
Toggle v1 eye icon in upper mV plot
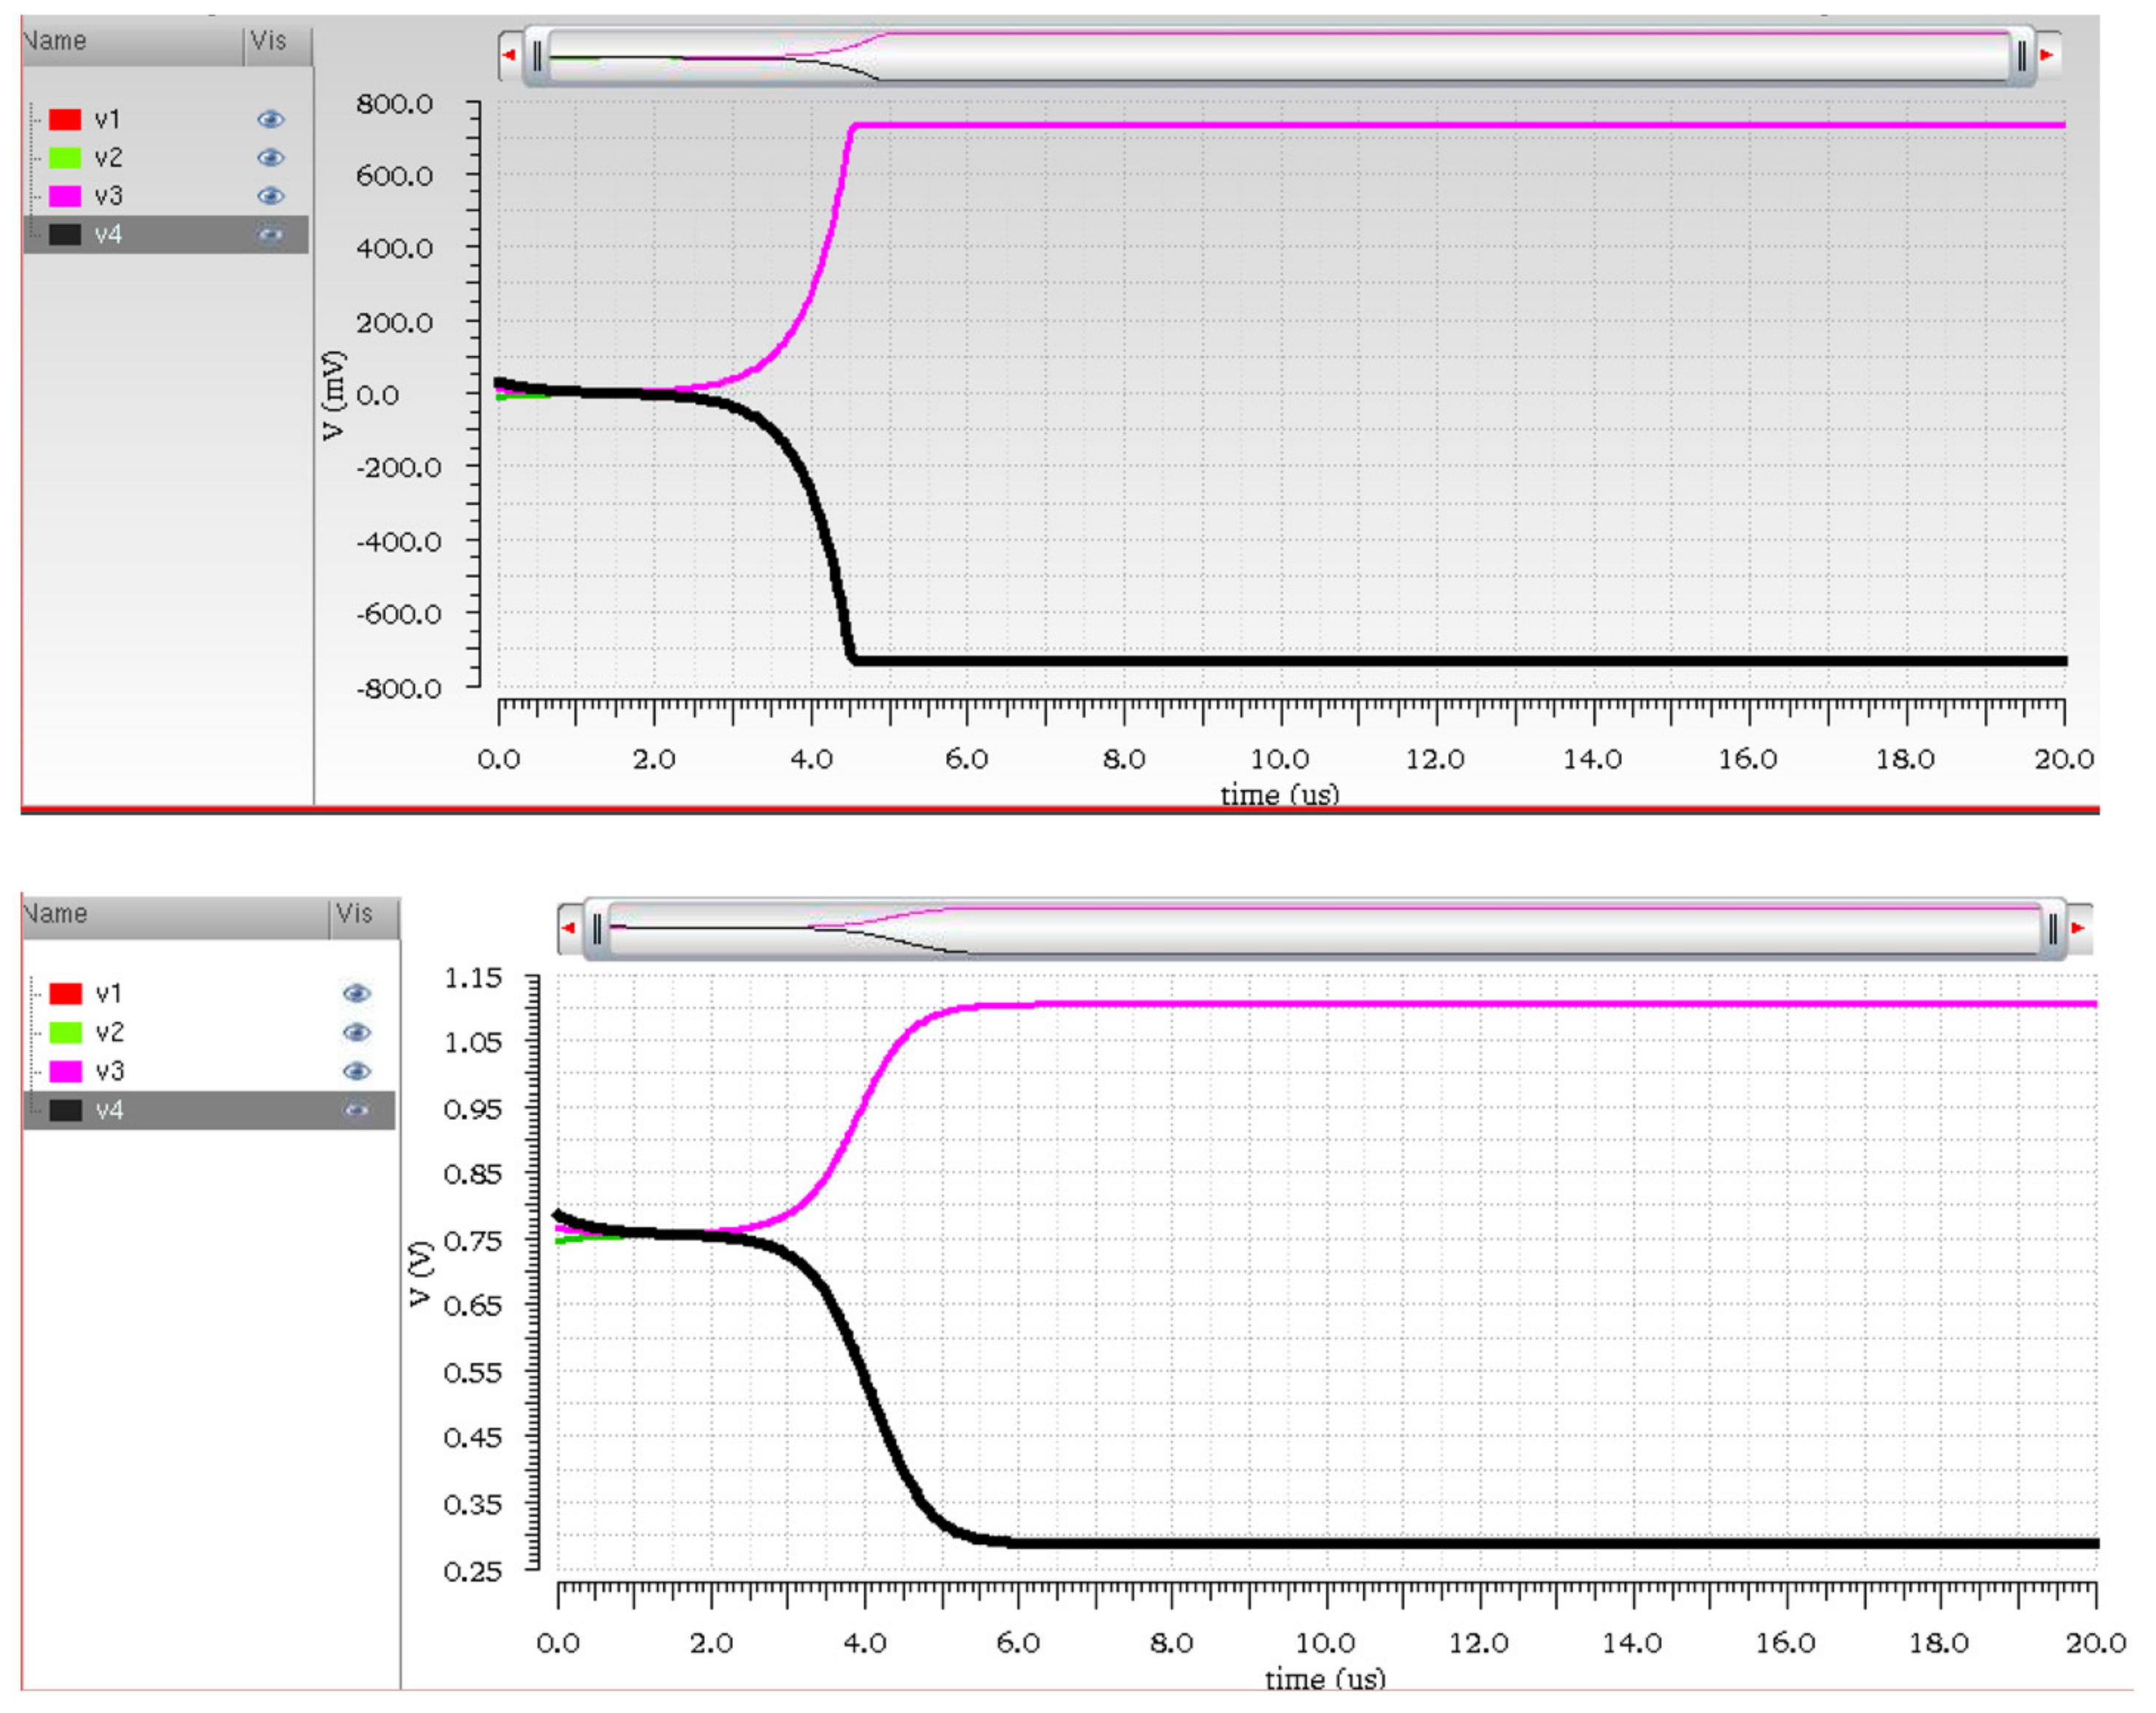[x=271, y=119]
